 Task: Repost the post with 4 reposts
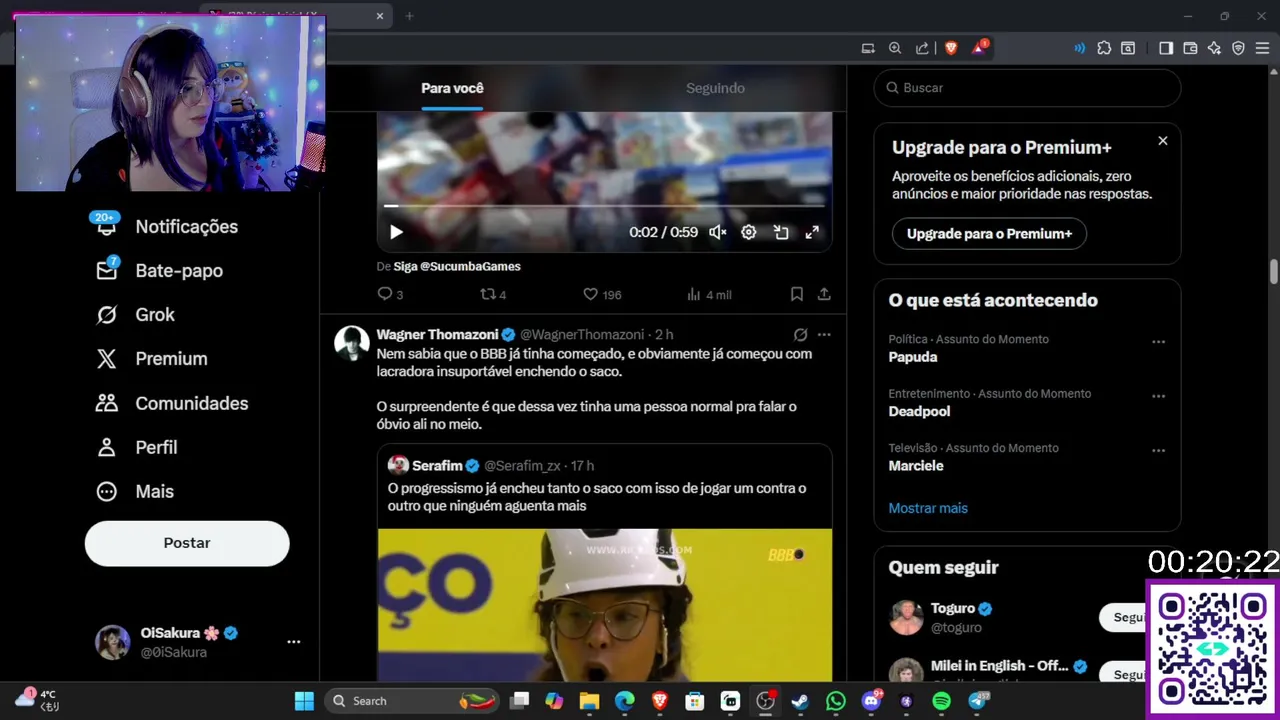pos(493,294)
